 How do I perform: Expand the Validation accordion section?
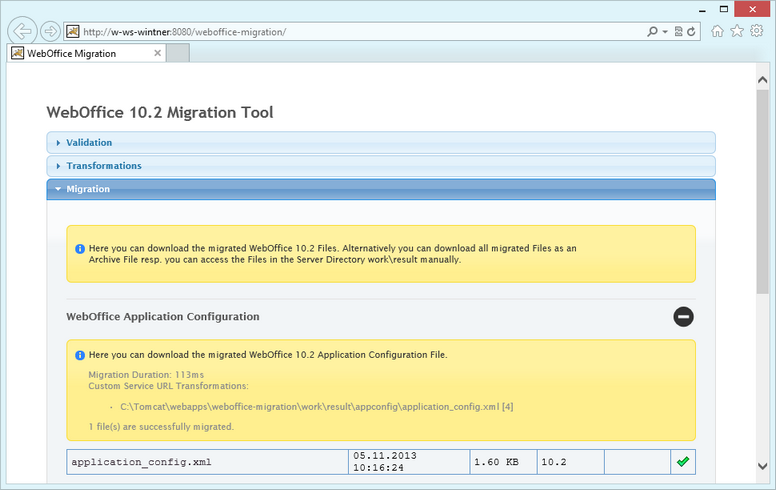coord(381,143)
